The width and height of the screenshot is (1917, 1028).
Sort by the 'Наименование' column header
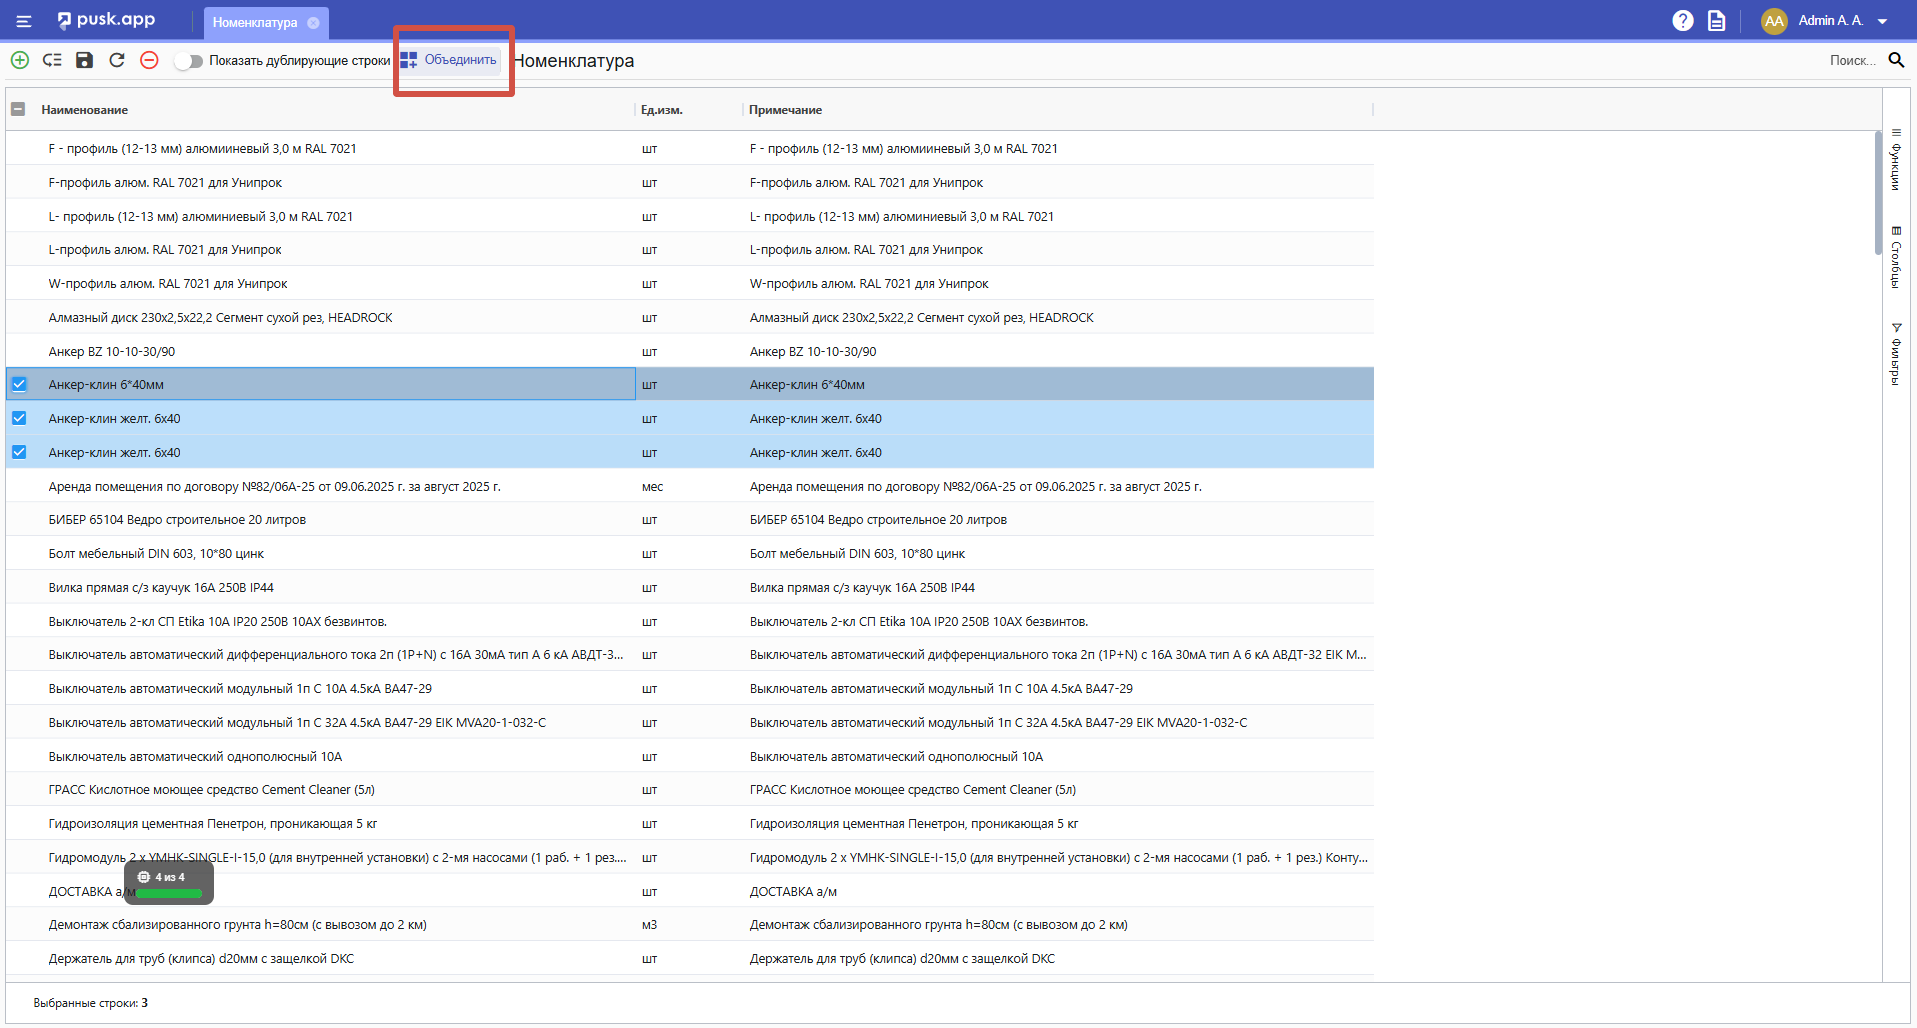coord(85,110)
